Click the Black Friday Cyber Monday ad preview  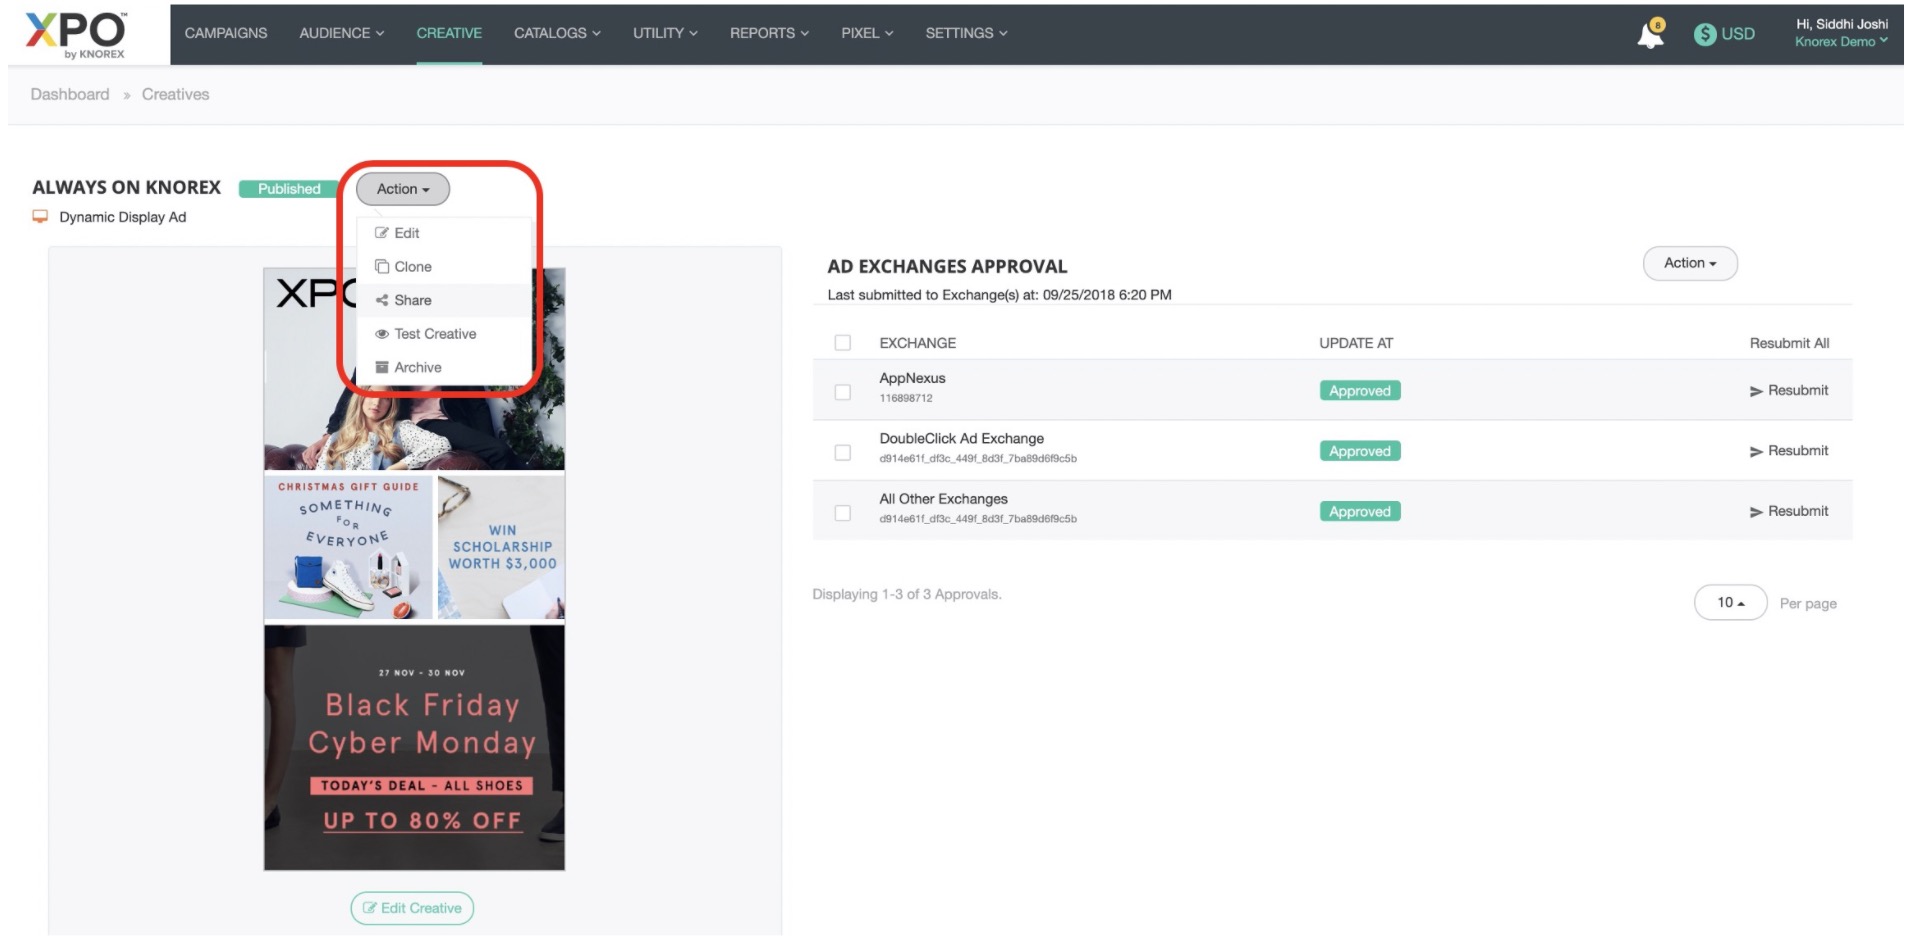[x=414, y=748]
